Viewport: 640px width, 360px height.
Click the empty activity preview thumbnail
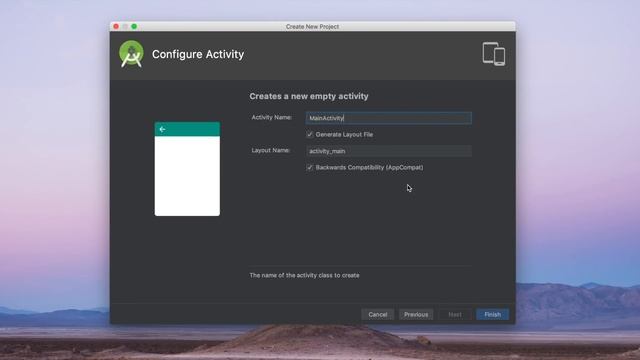coord(187,169)
